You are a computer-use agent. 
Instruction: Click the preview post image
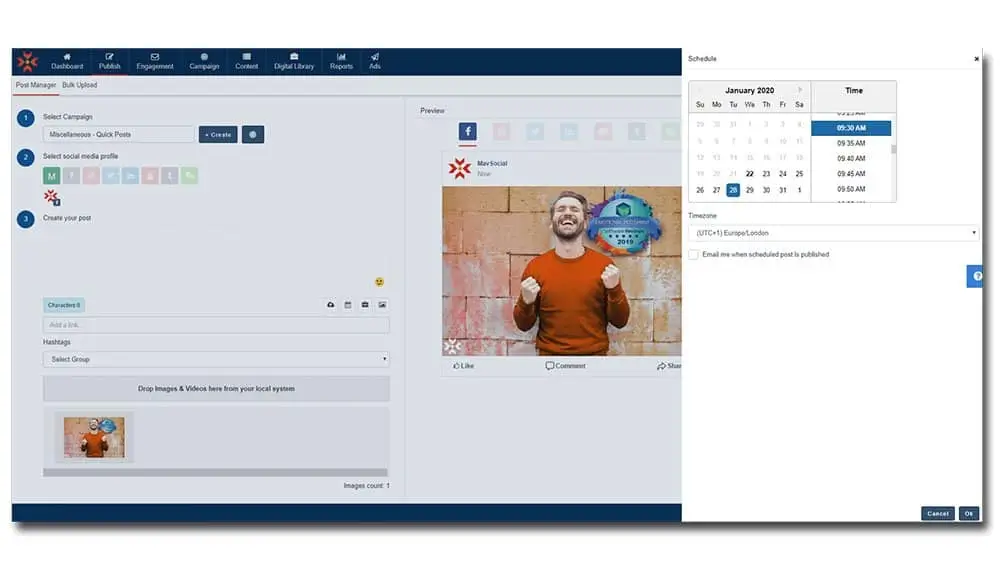[x=562, y=271]
